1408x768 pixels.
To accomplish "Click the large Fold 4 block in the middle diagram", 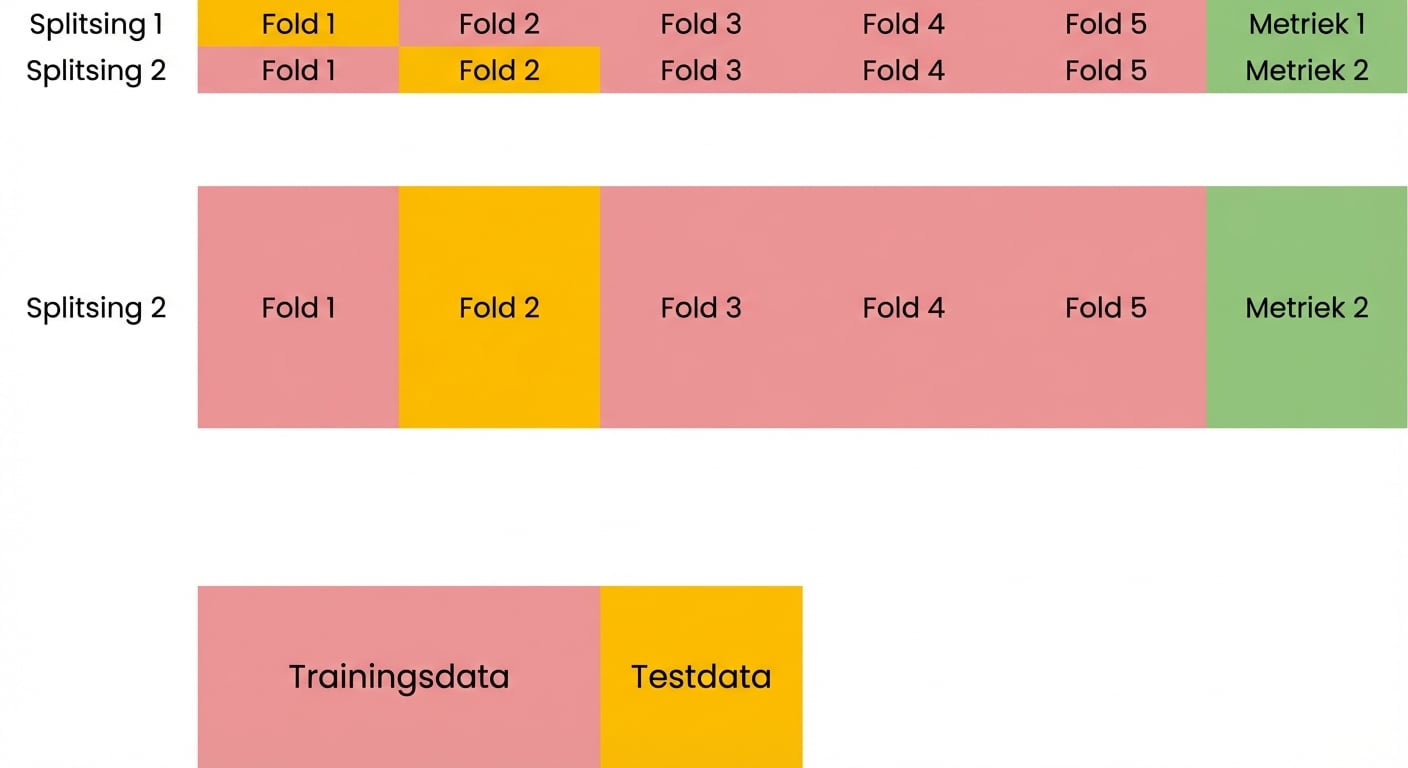I will 903,307.
